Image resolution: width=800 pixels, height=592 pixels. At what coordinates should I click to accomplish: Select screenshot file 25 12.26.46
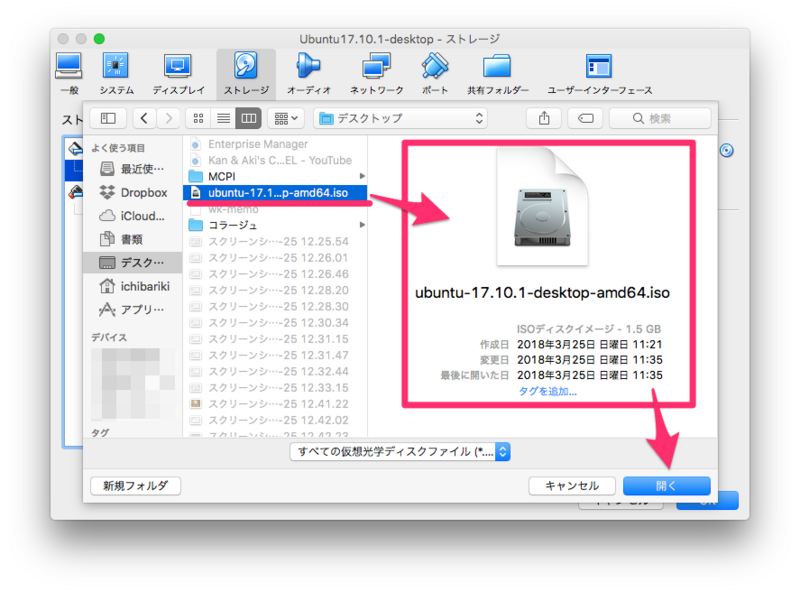pyautogui.click(x=275, y=274)
